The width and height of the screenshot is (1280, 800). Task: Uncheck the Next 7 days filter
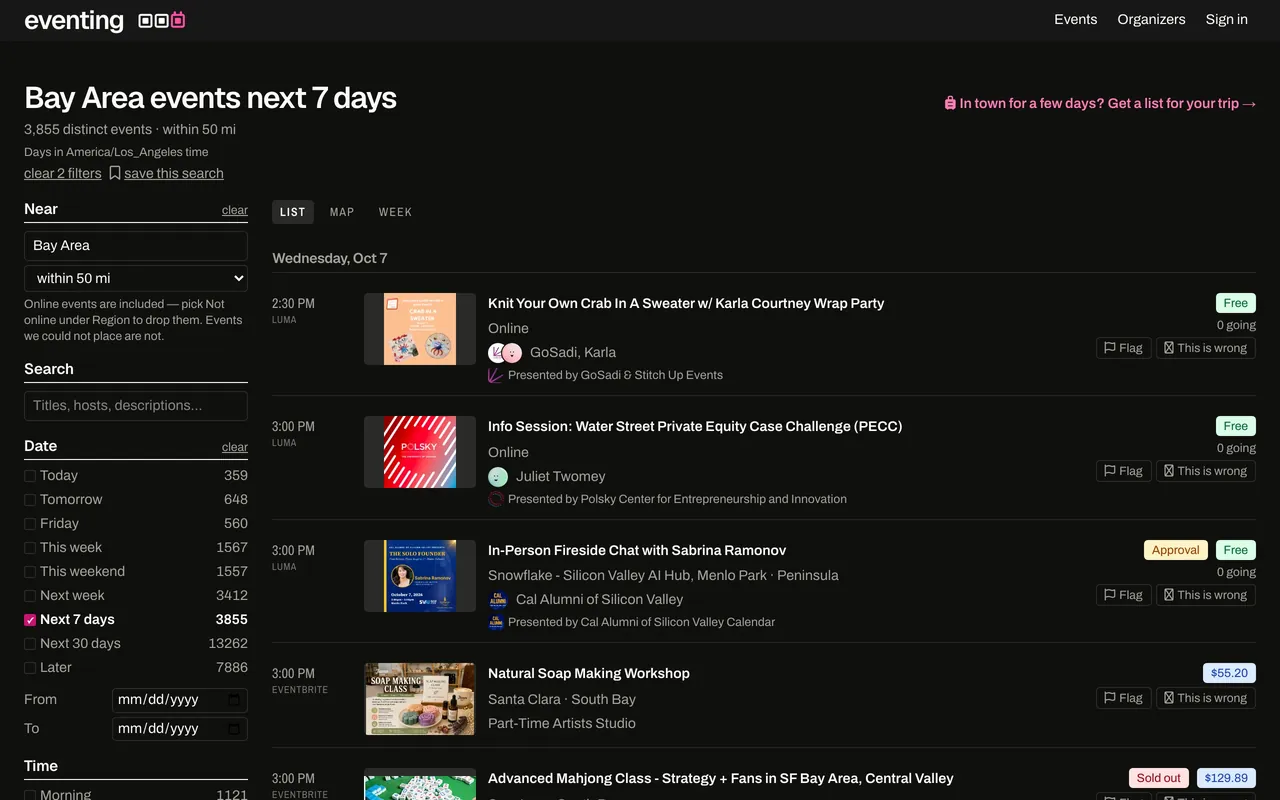pyautogui.click(x=30, y=620)
